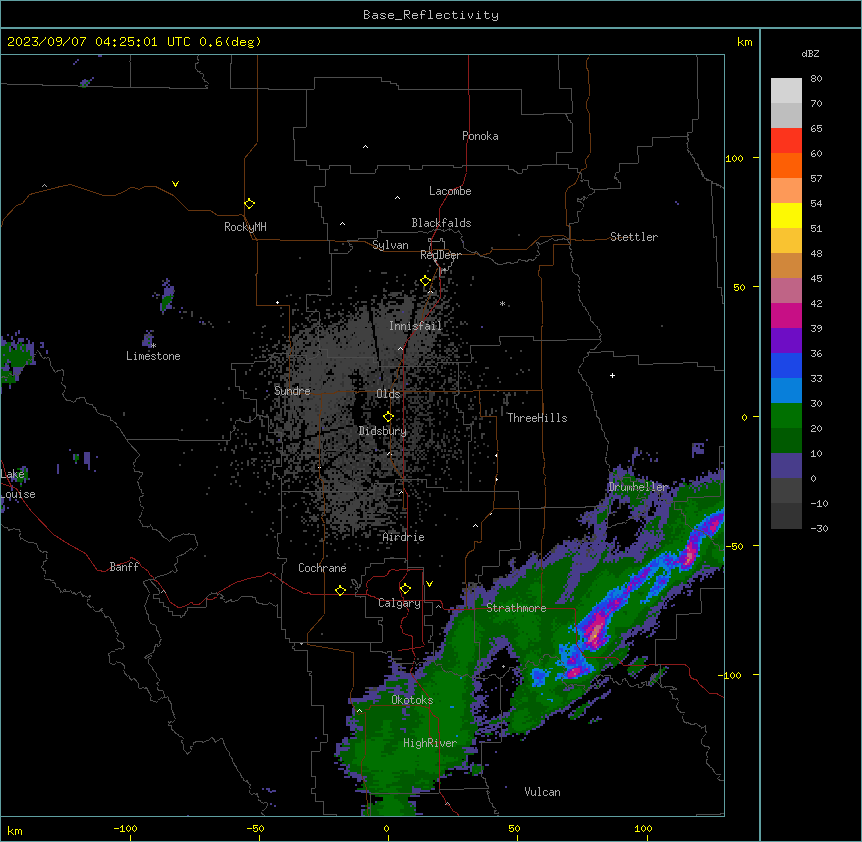Click the Strathmore town label
Viewport: 862px width, 842px height.
click(516, 608)
